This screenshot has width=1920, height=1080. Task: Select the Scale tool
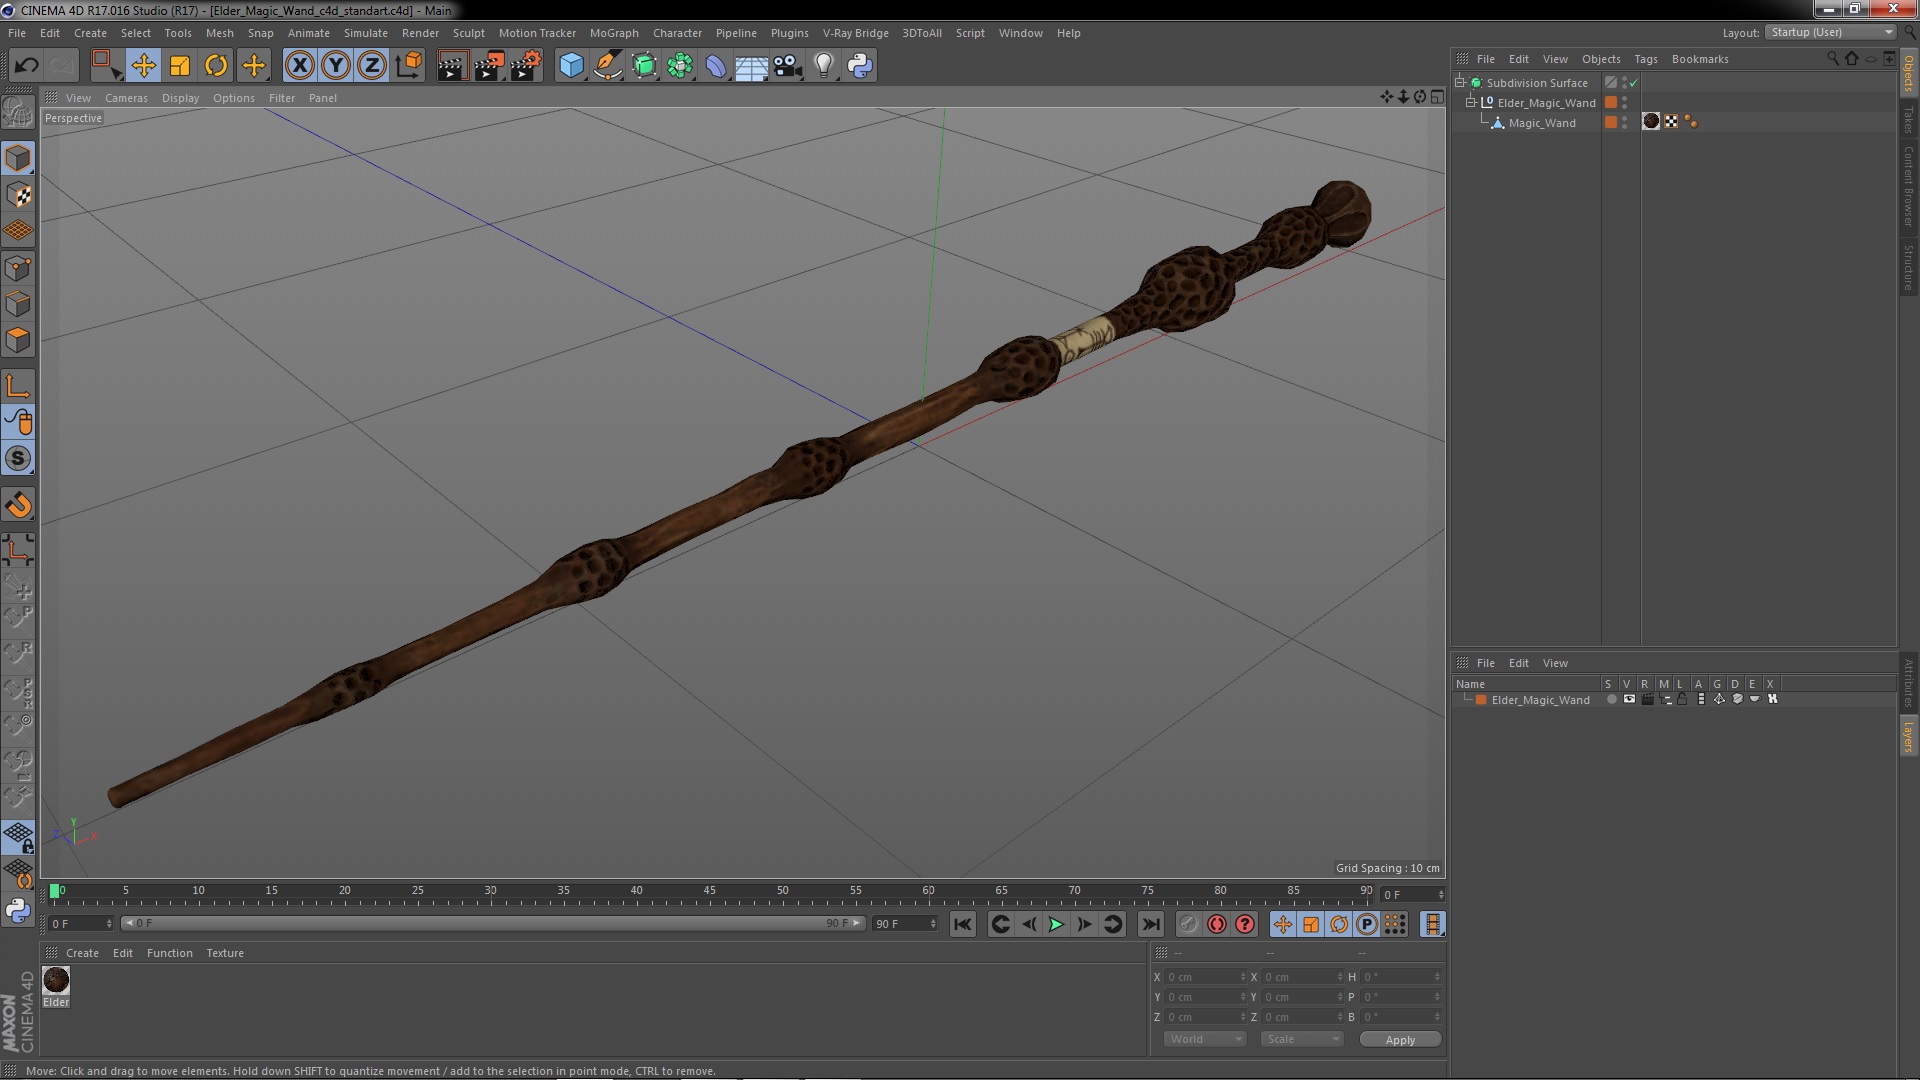click(x=180, y=66)
